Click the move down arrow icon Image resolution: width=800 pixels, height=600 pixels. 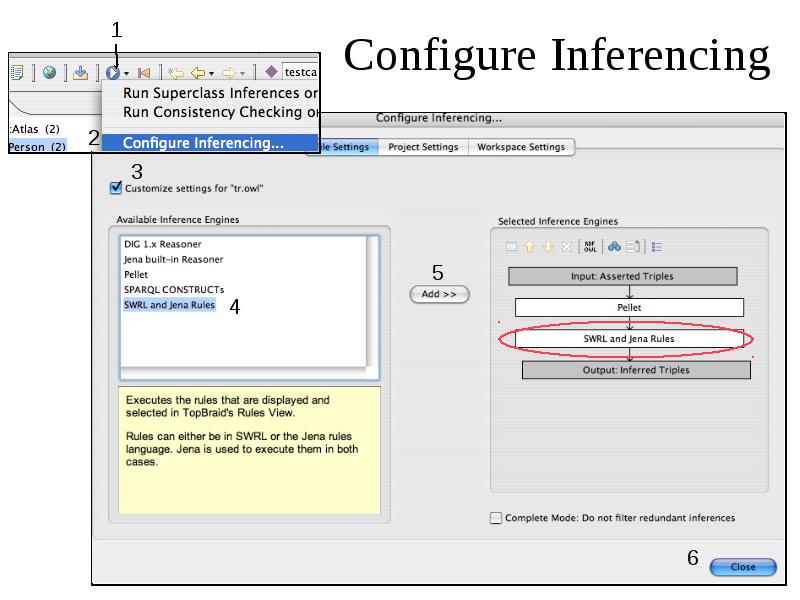pos(548,247)
